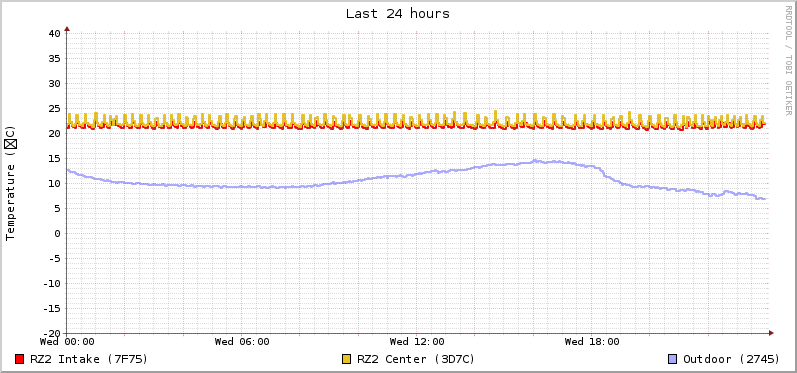
Task: Click the yellow RZ2 Center legend swatch
Action: pos(347,359)
